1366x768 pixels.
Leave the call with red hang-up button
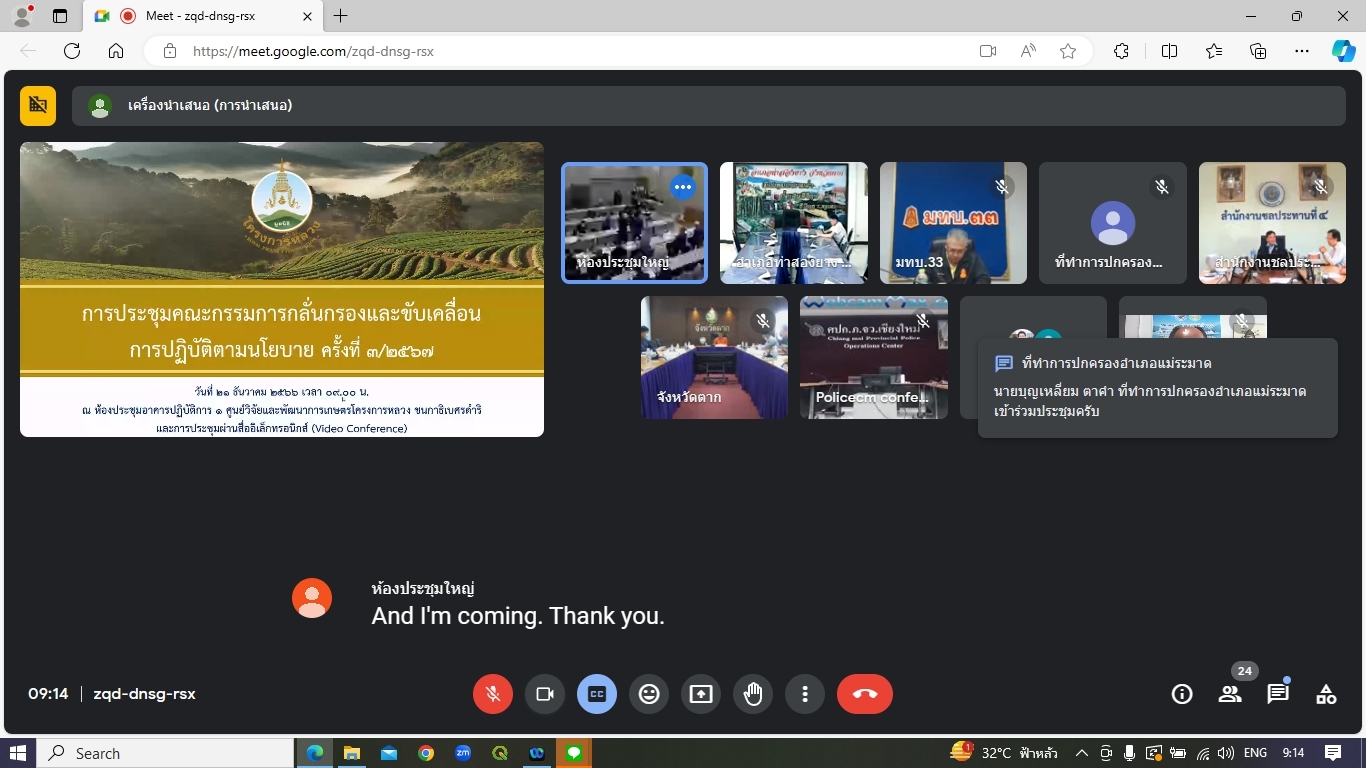pyautogui.click(x=865, y=694)
